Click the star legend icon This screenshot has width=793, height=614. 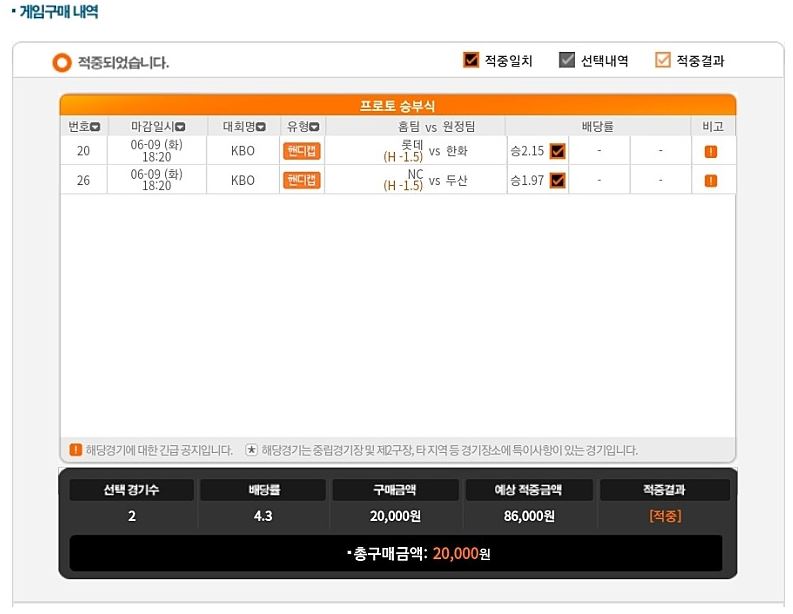click(x=251, y=450)
